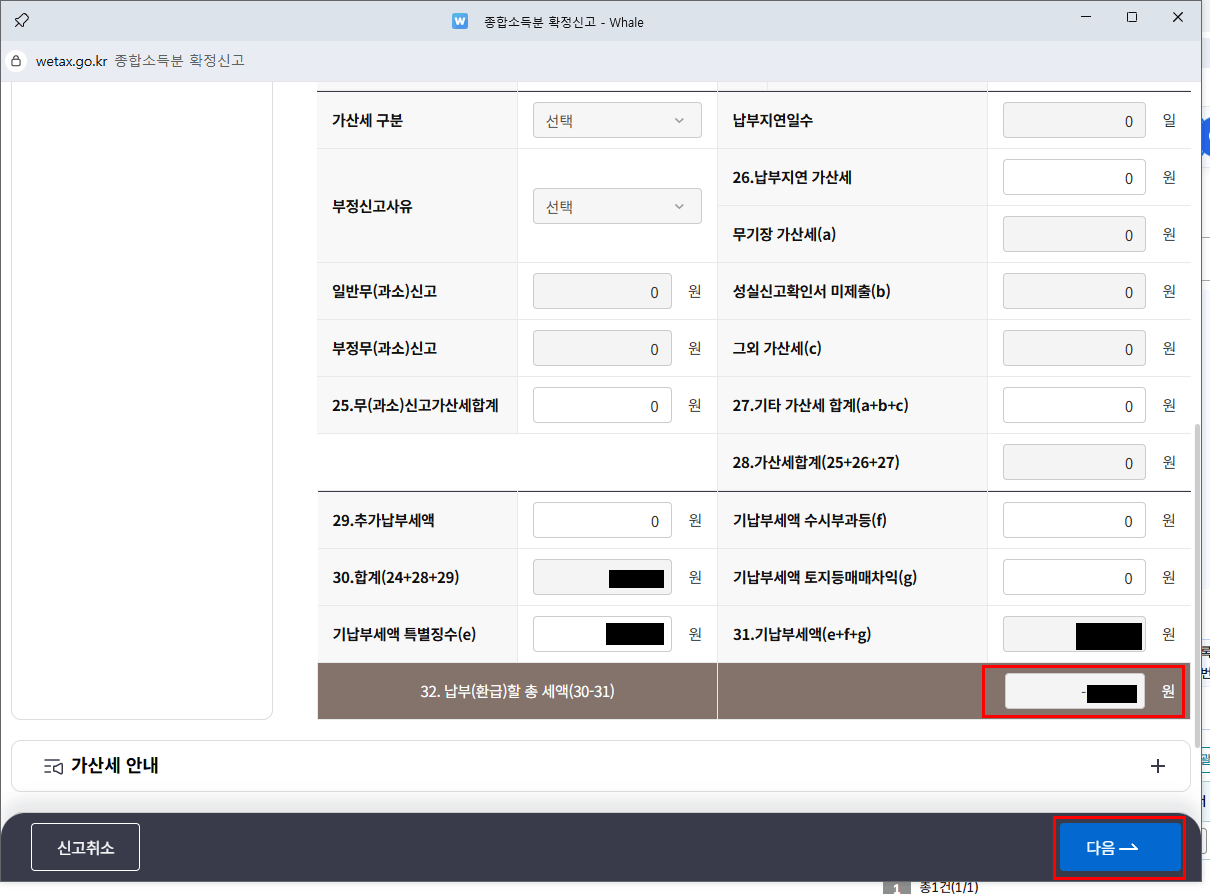Click the 부정신고사유 label

coord(372,207)
